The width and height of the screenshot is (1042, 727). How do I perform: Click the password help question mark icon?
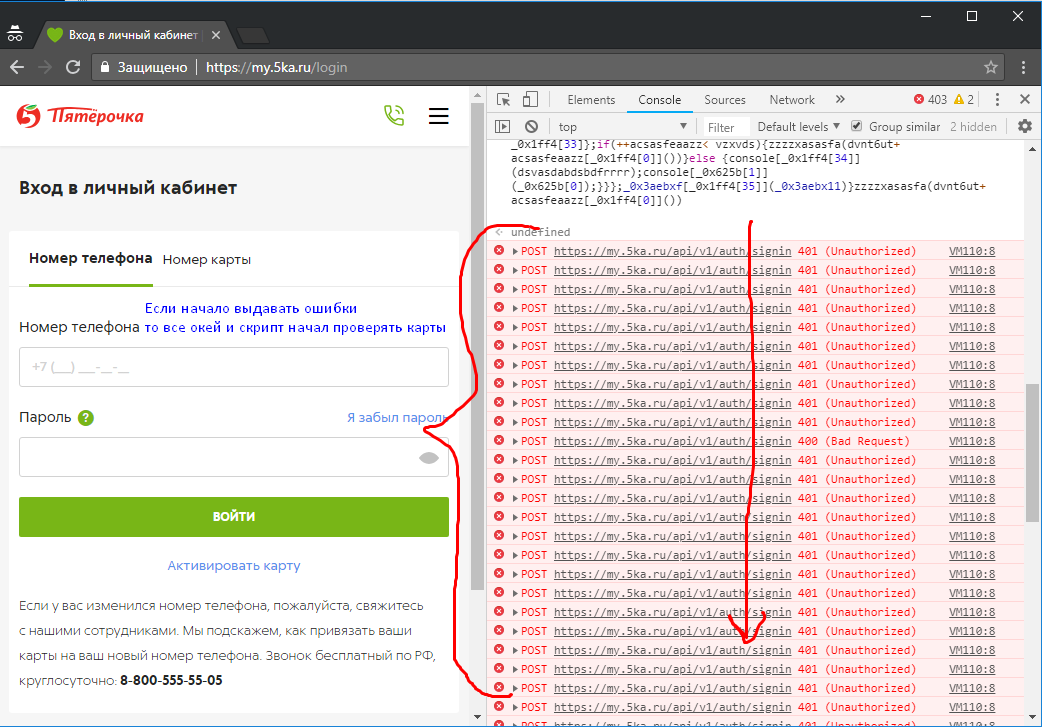tap(86, 418)
